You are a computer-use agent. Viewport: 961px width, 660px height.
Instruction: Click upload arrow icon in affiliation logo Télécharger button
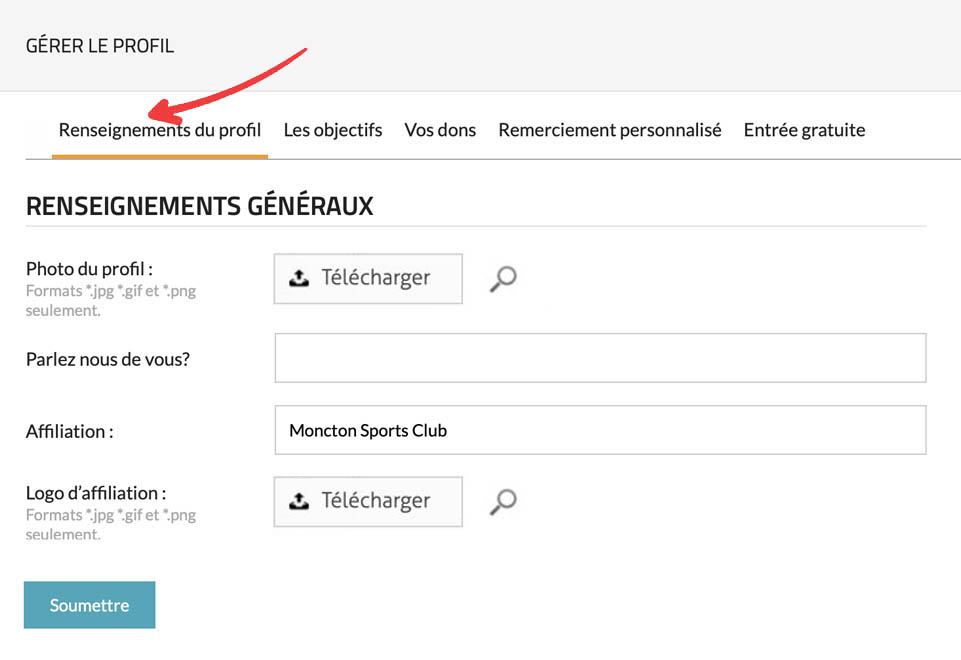pos(299,502)
